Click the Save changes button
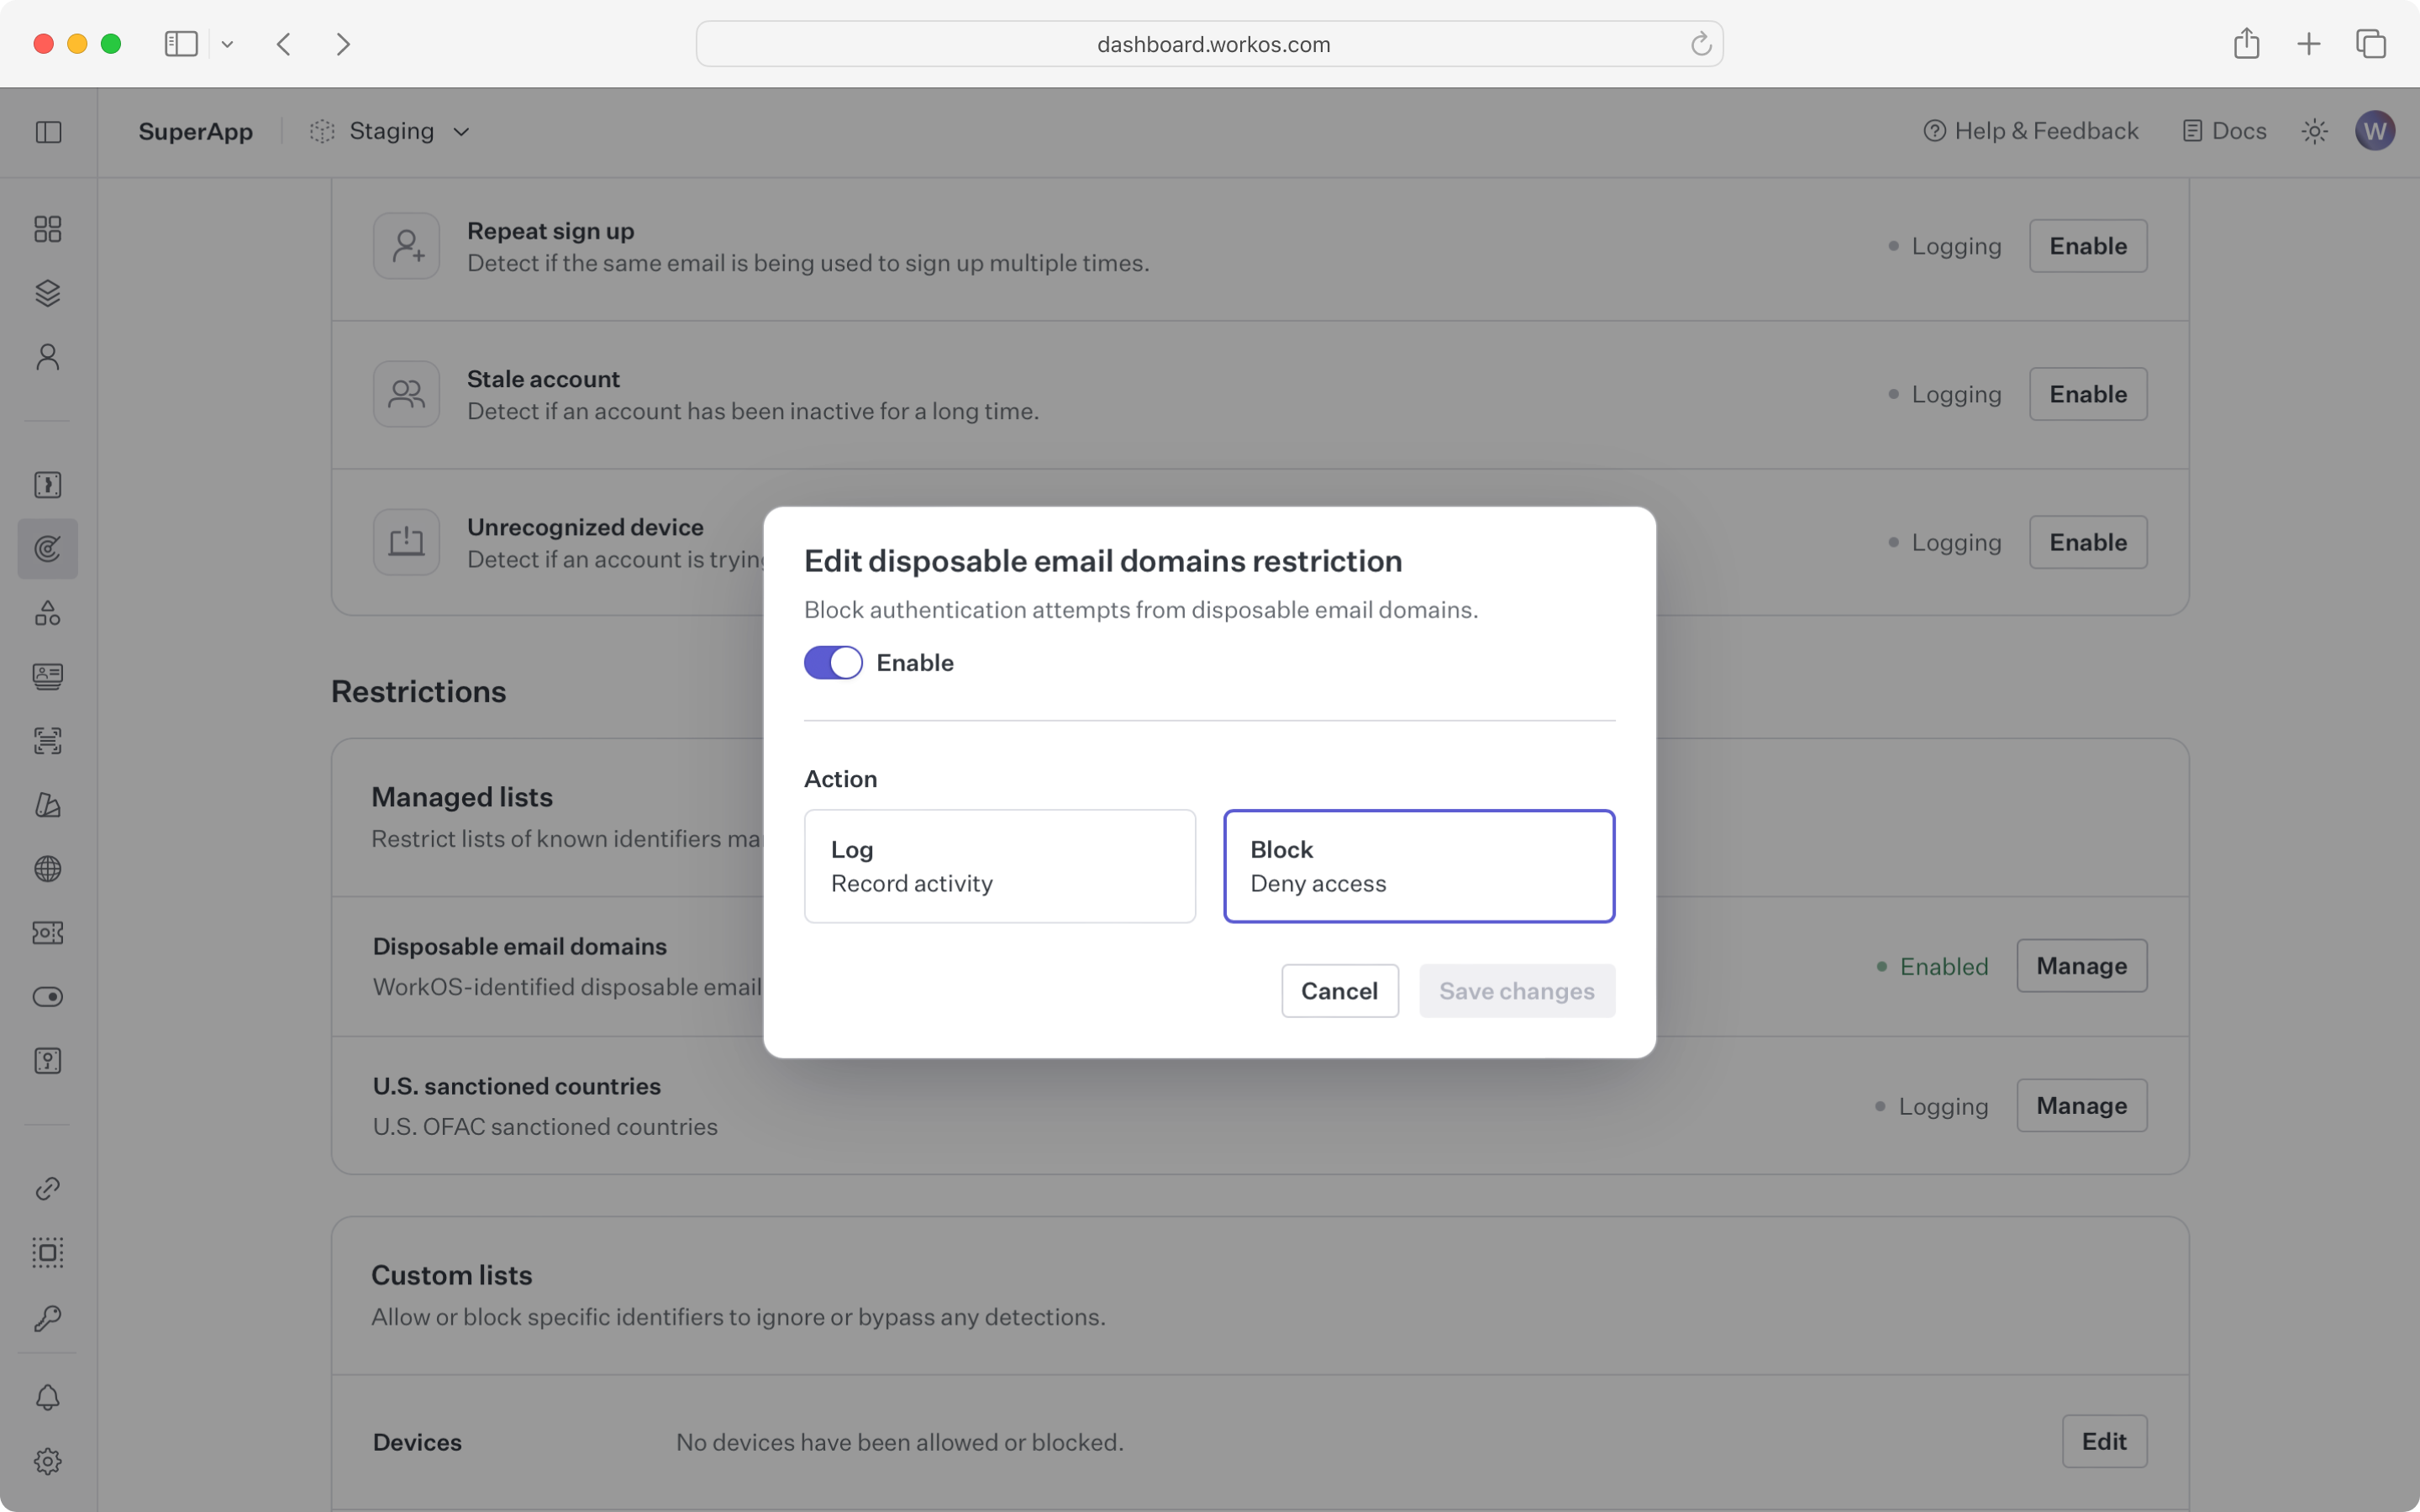The width and height of the screenshot is (2420, 1512). tap(1516, 991)
